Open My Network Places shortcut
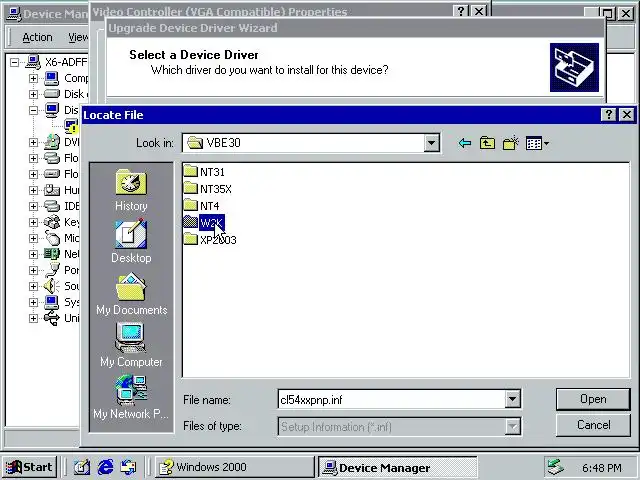Screen dimensions: 640x480 (x=131, y=397)
